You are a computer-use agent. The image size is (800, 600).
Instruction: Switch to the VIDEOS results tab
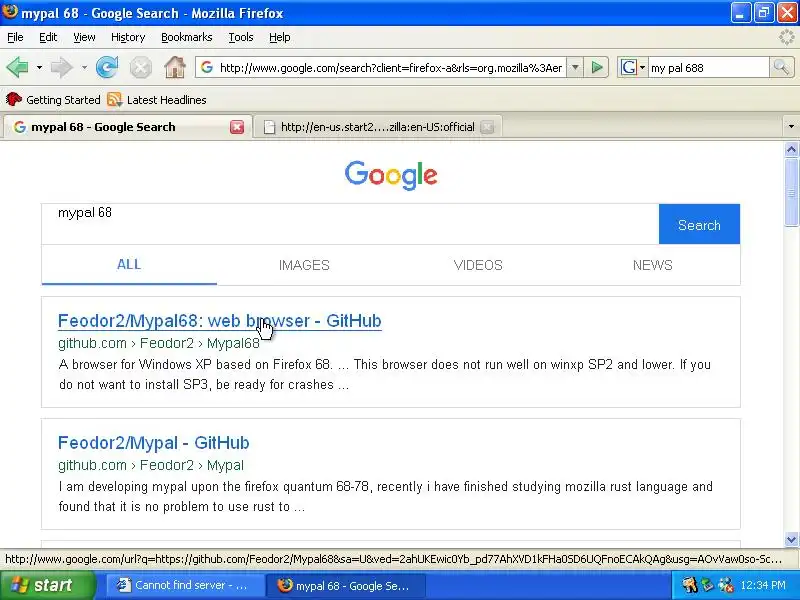click(478, 265)
